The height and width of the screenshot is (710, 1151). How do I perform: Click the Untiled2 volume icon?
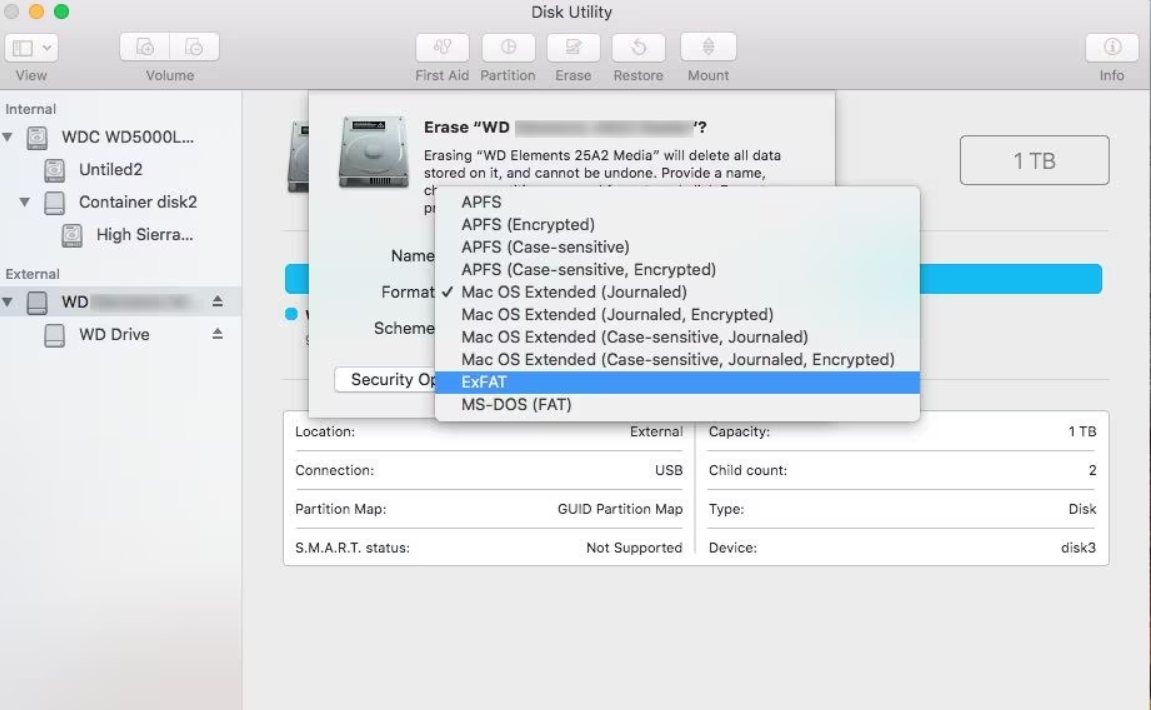point(54,170)
